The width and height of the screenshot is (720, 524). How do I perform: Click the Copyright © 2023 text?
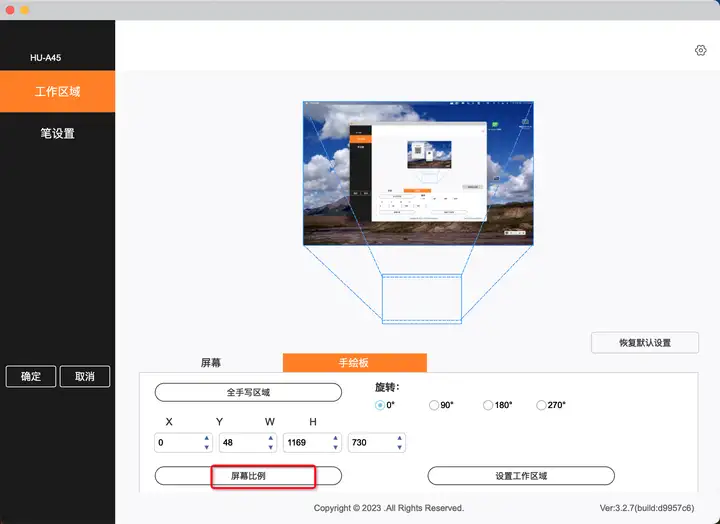point(388,508)
